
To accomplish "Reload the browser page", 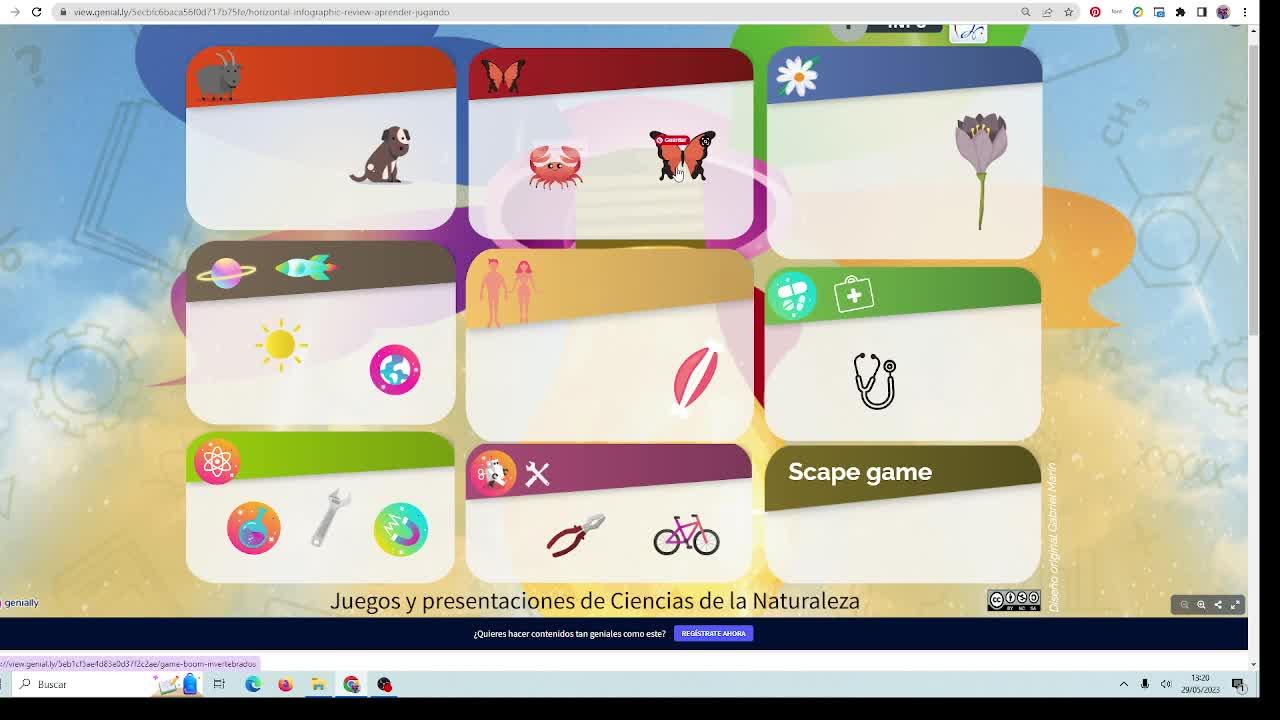I will (x=36, y=12).
